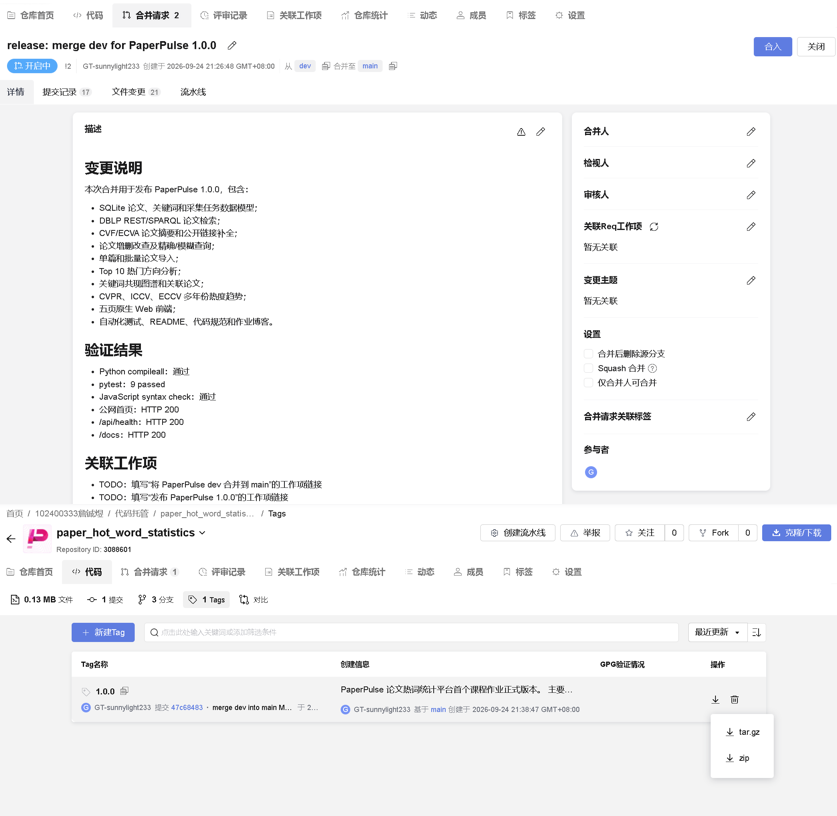The height and width of the screenshot is (816, 837).
Task: Edit the 审核人 assignment
Action: click(x=751, y=195)
